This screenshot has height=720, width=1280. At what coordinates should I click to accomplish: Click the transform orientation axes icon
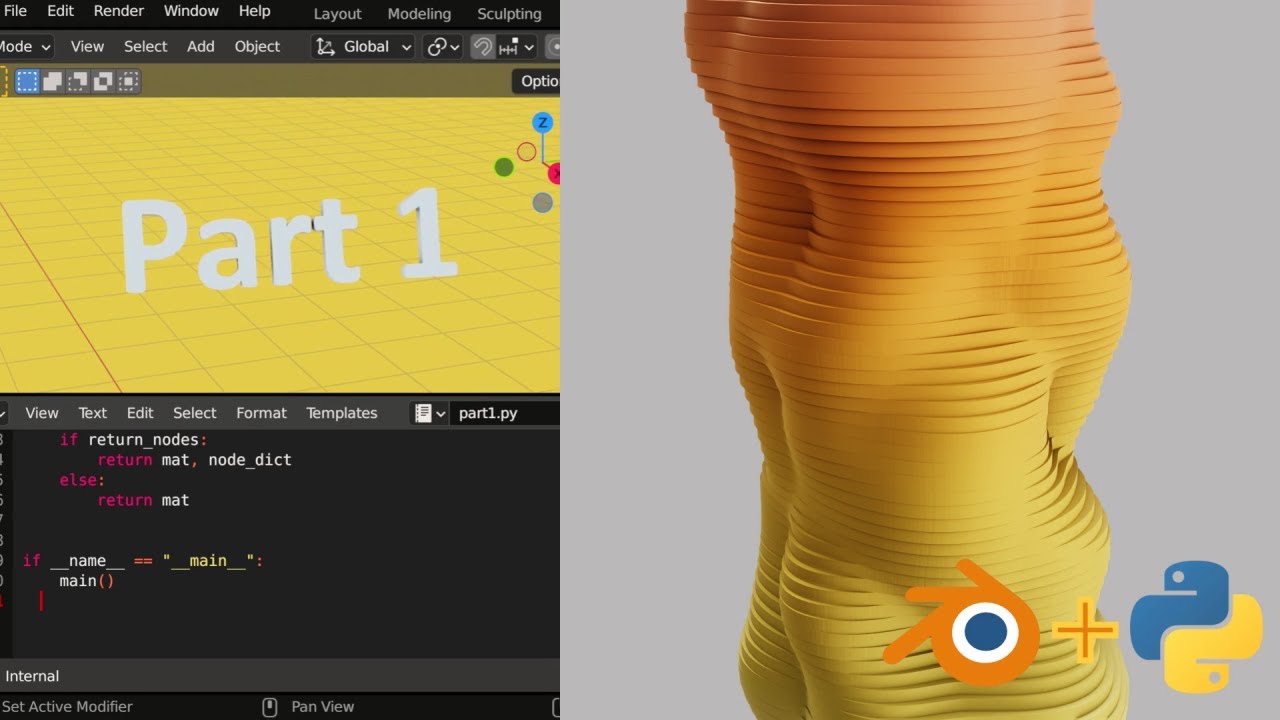[x=325, y=46]
